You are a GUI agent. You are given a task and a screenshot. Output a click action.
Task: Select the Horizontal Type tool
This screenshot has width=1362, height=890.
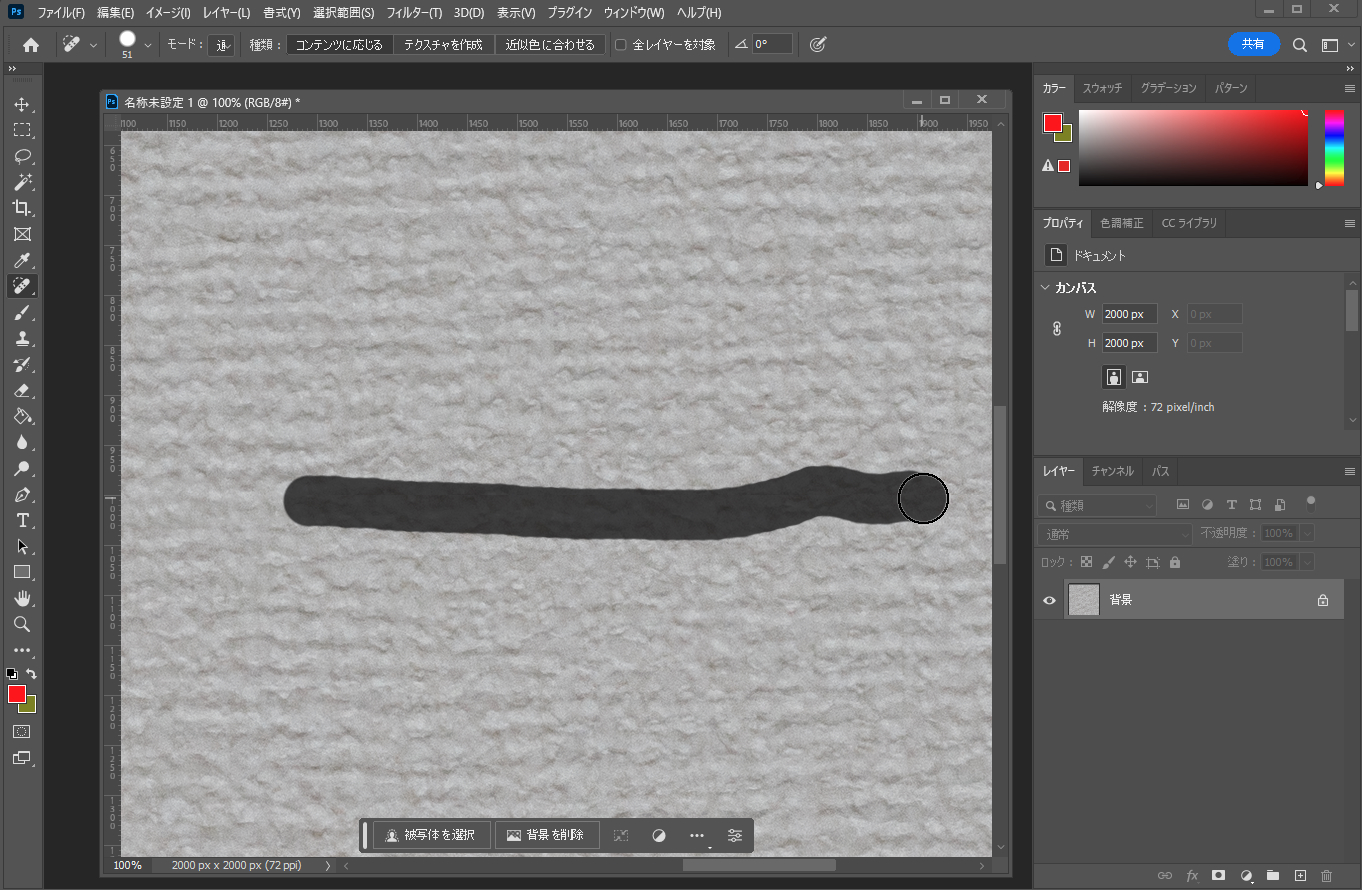coord(21,520)
